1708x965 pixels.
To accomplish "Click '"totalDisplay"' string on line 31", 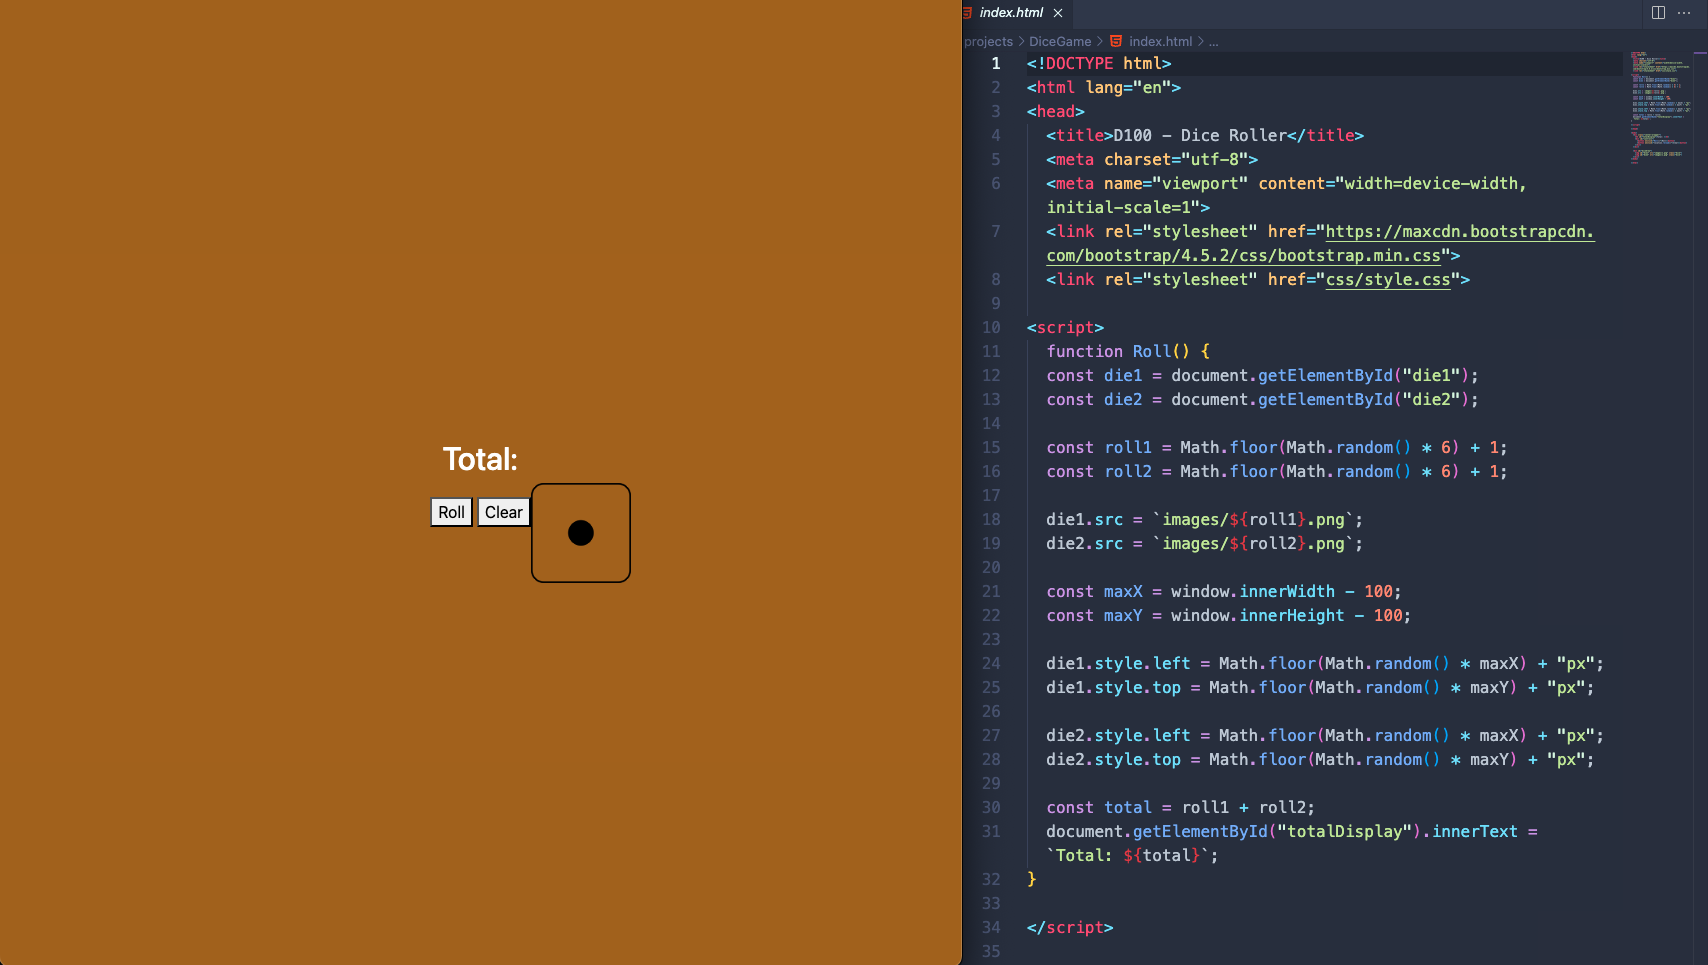I will click(1344, 831).
